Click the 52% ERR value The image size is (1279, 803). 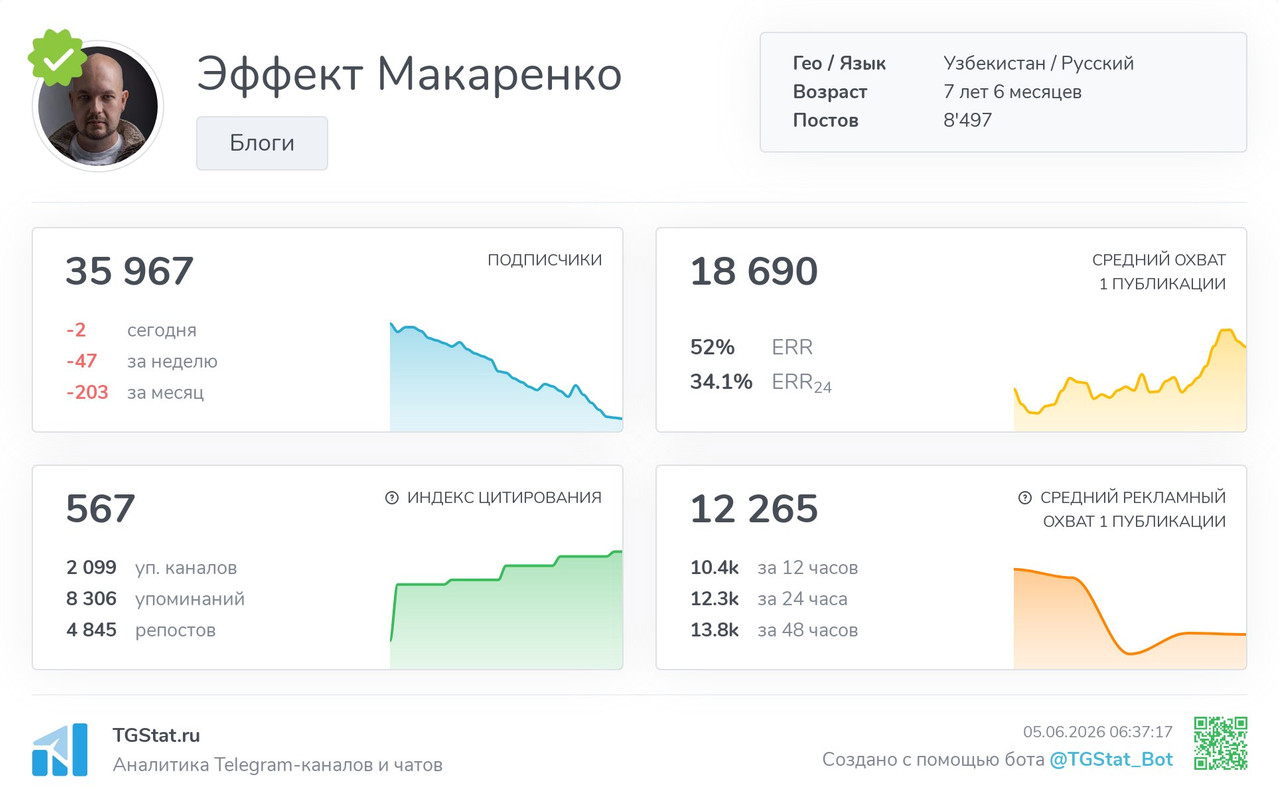(751, 347)
